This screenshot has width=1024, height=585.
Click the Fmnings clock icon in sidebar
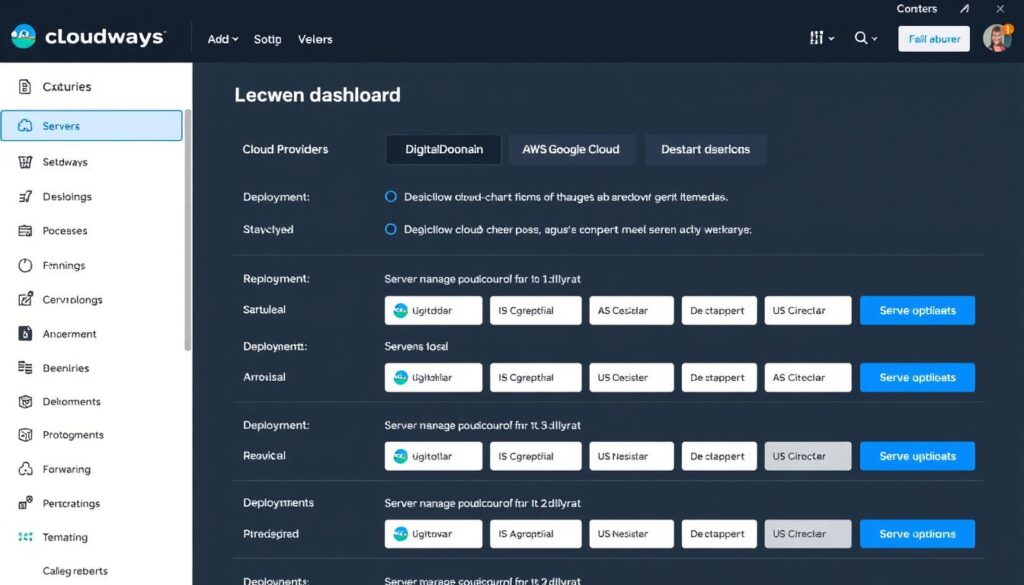point(25,266)
